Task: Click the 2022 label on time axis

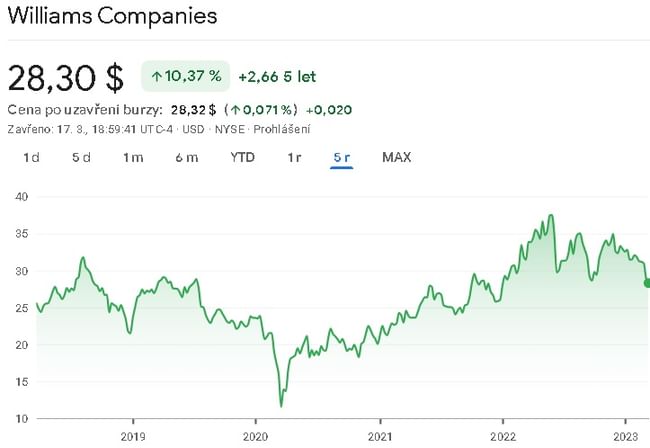Action: click(x=502, y=436)
